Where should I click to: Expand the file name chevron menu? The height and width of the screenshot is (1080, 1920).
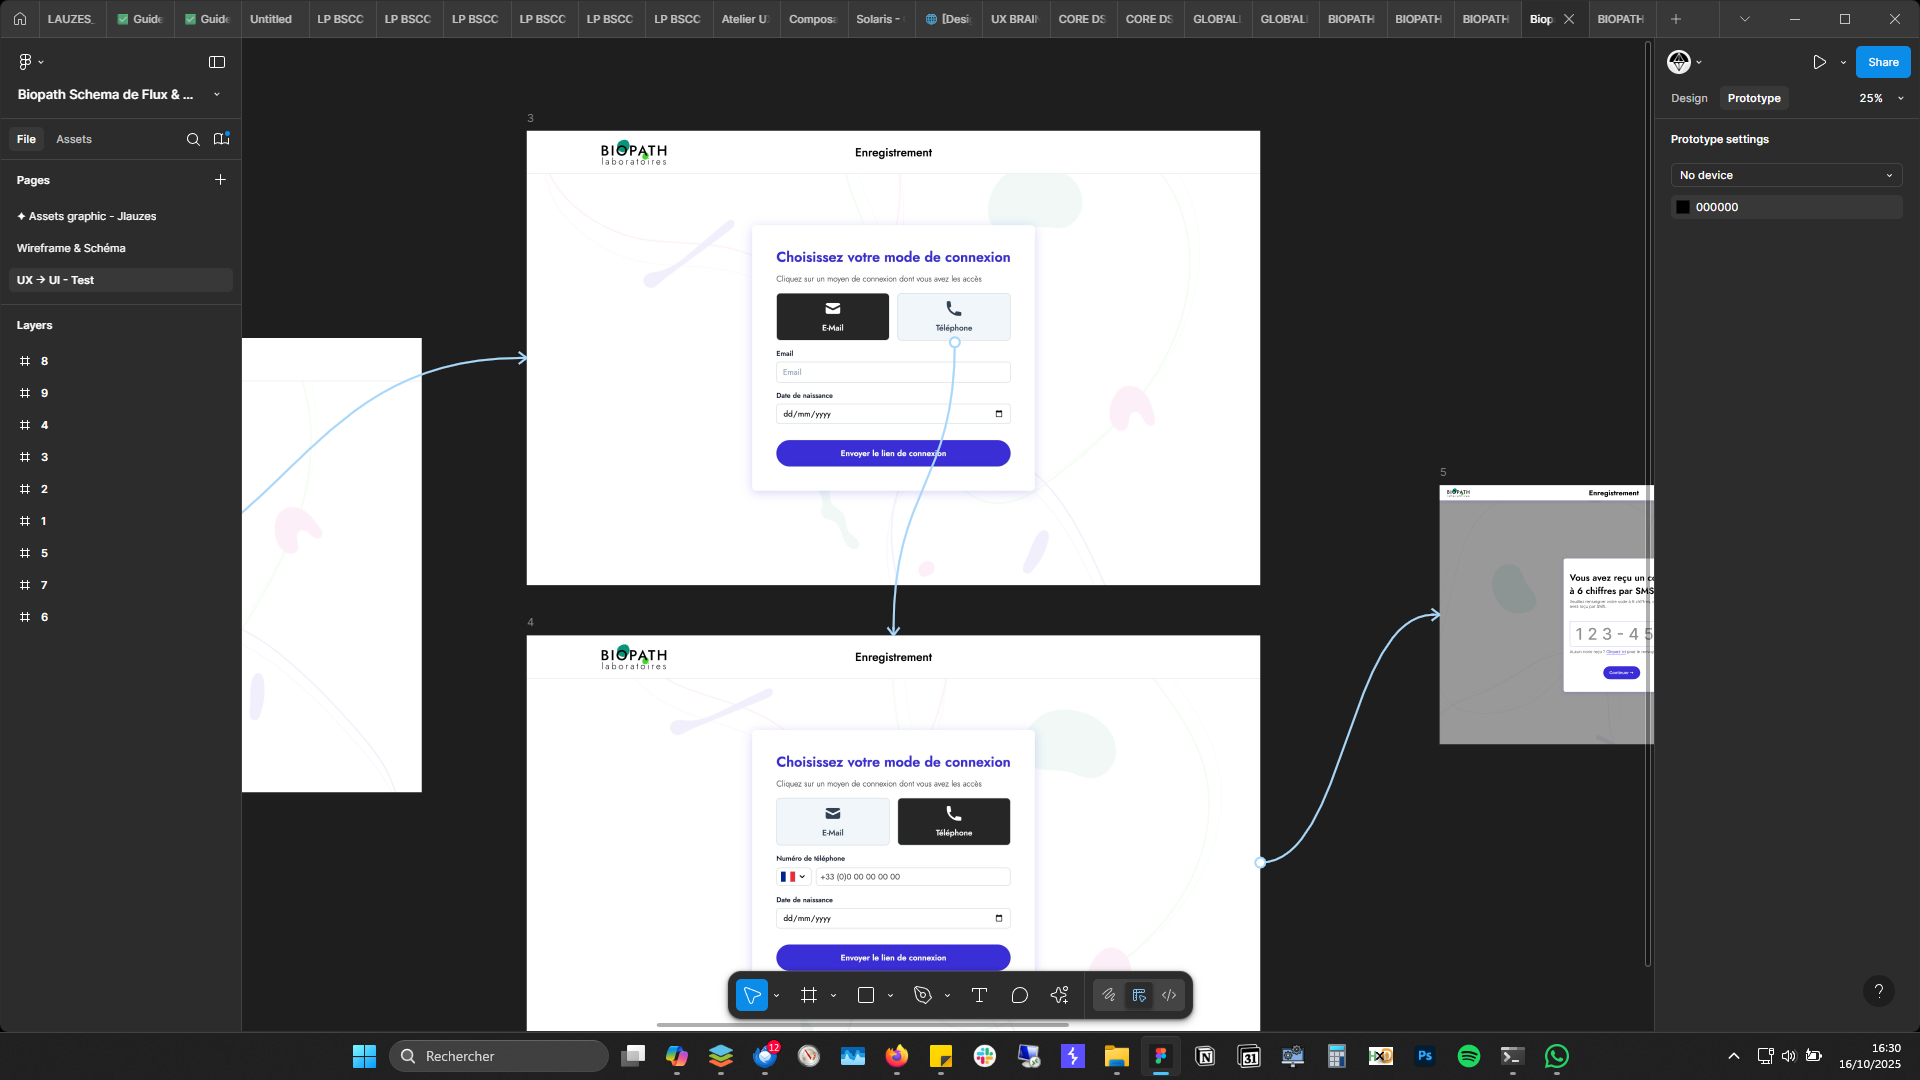[x=217, y=95]
